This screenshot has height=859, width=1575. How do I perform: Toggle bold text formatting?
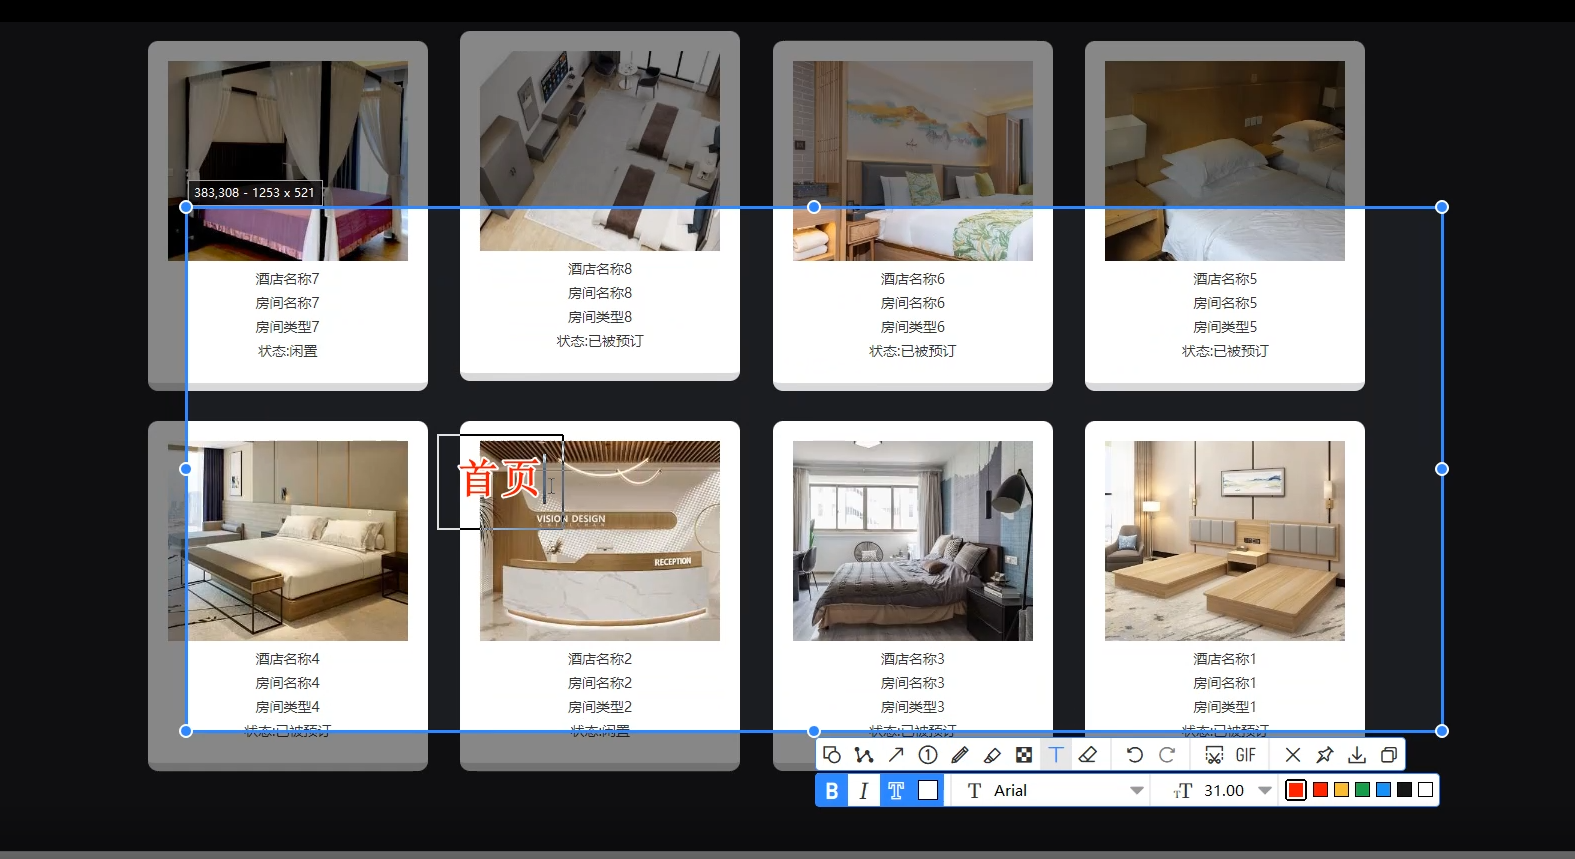[832, 790]
